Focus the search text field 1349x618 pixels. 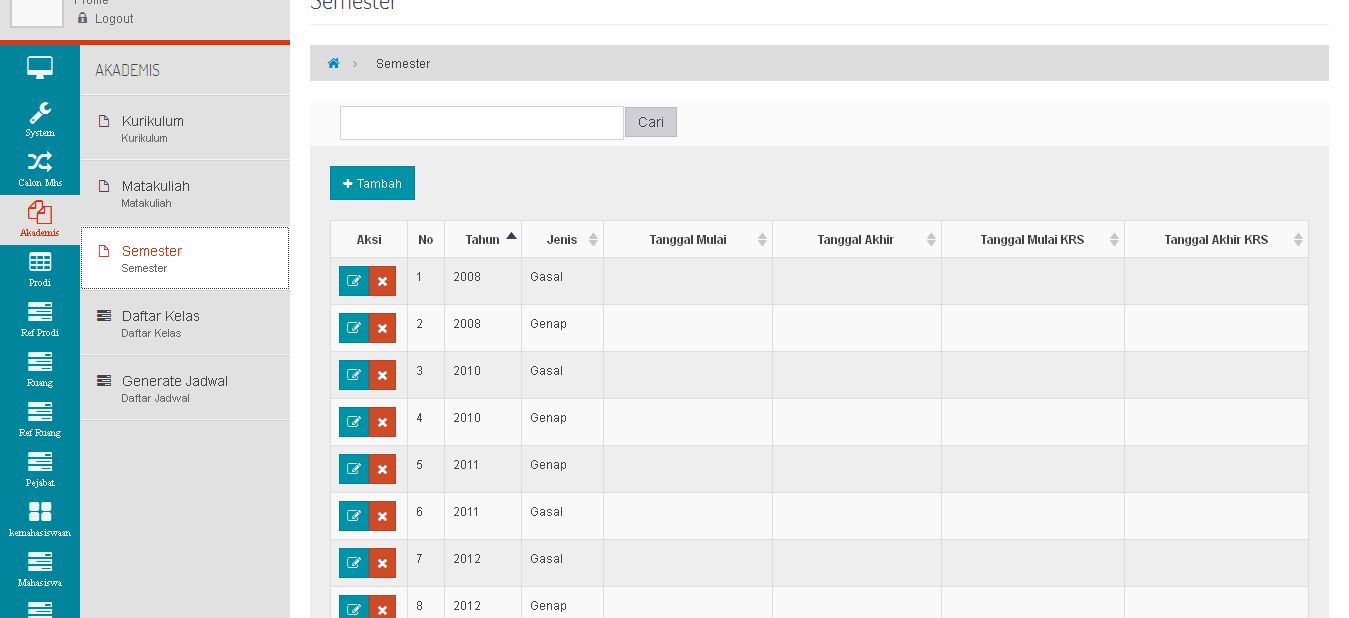481,122
